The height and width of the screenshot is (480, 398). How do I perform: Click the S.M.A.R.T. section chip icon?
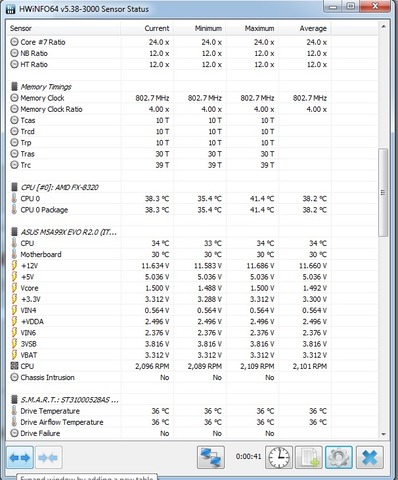pyautogui.click(x=14, y=400)
